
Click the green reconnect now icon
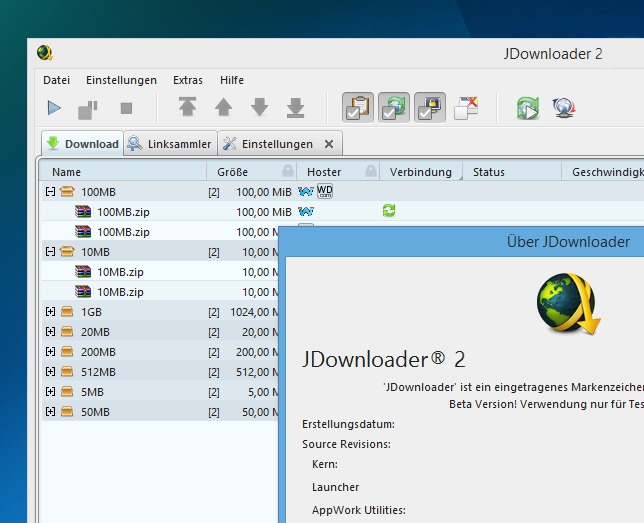[x=528, y=108]
